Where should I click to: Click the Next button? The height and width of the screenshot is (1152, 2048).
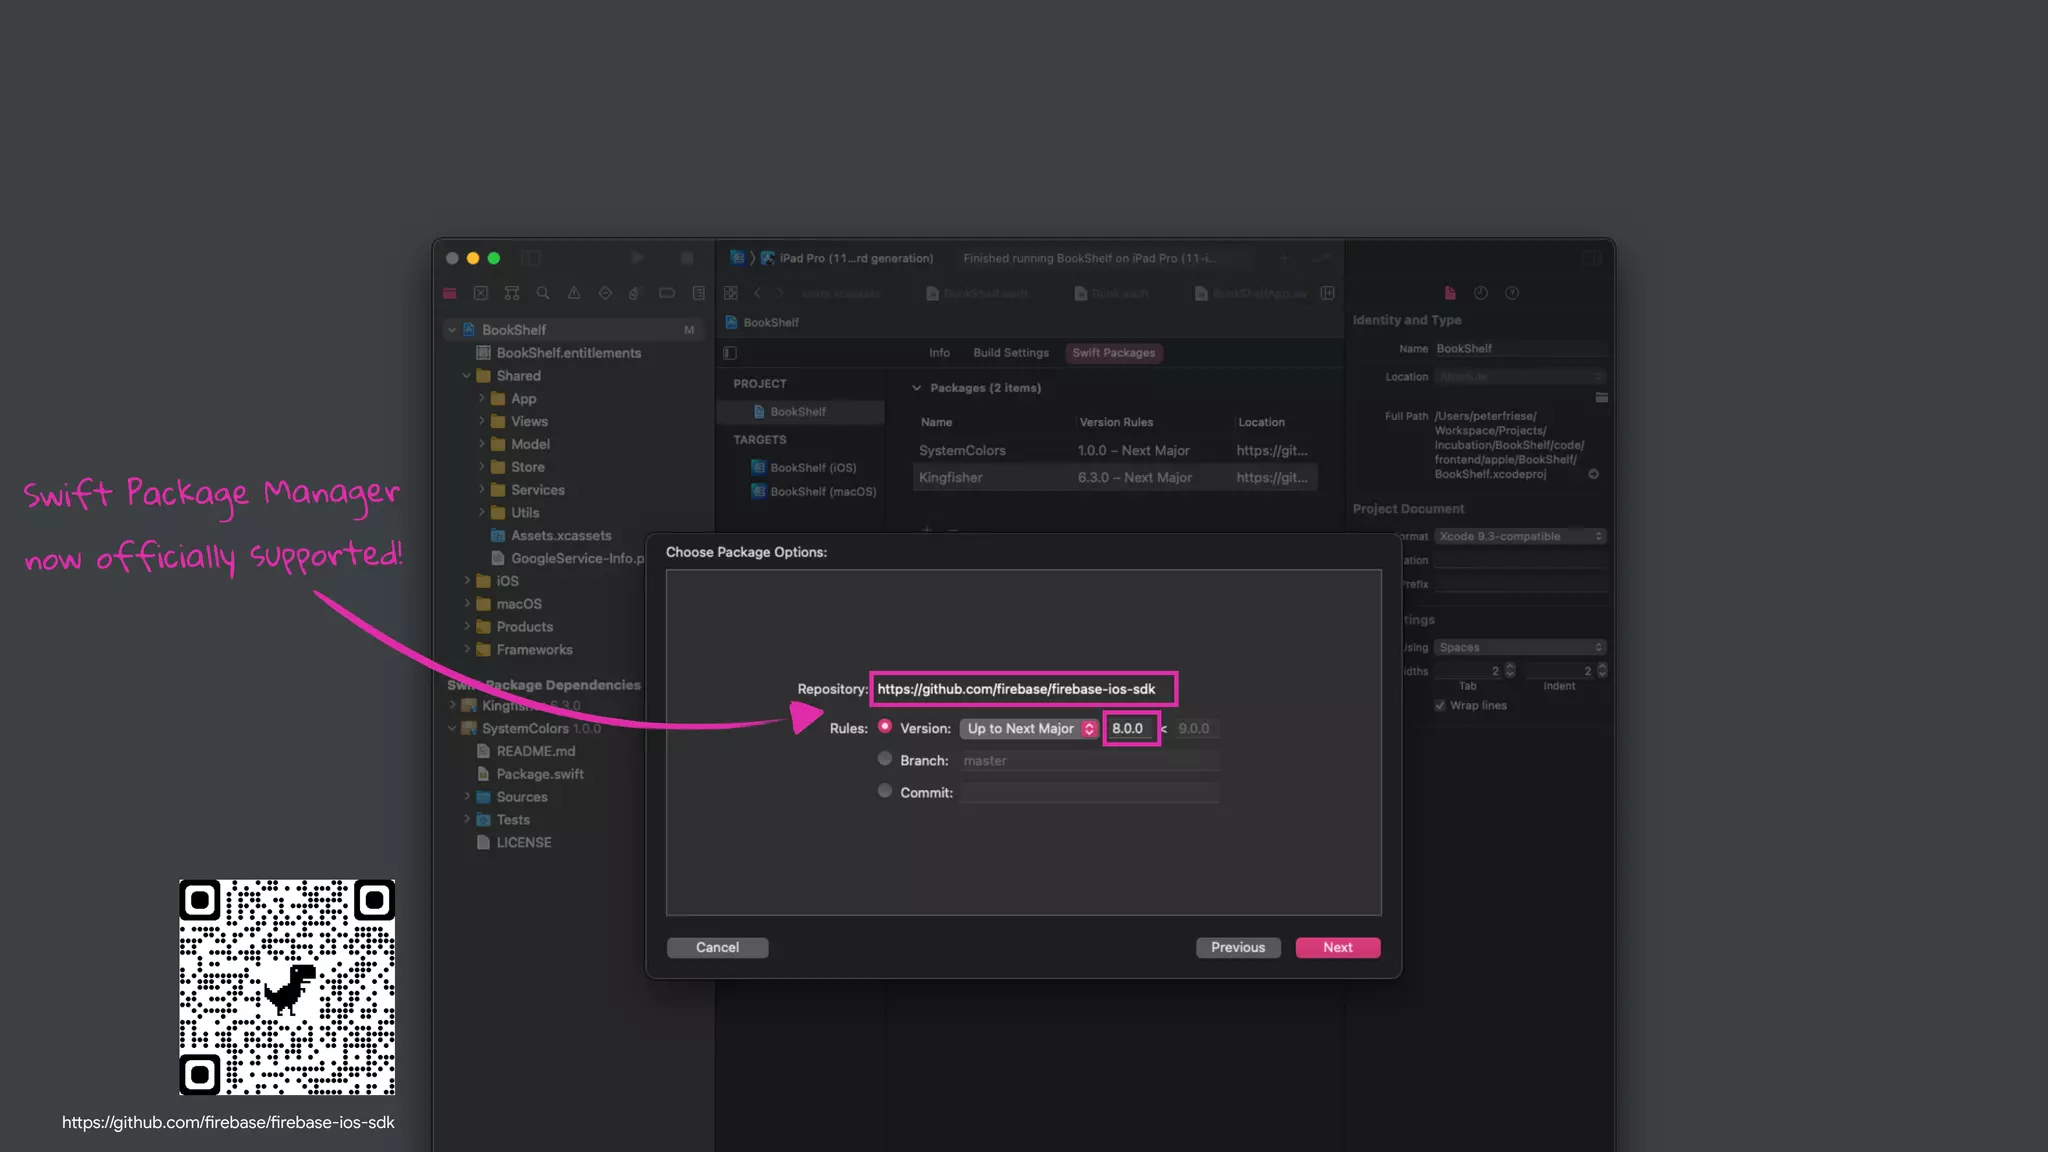tap(1338, 947)
